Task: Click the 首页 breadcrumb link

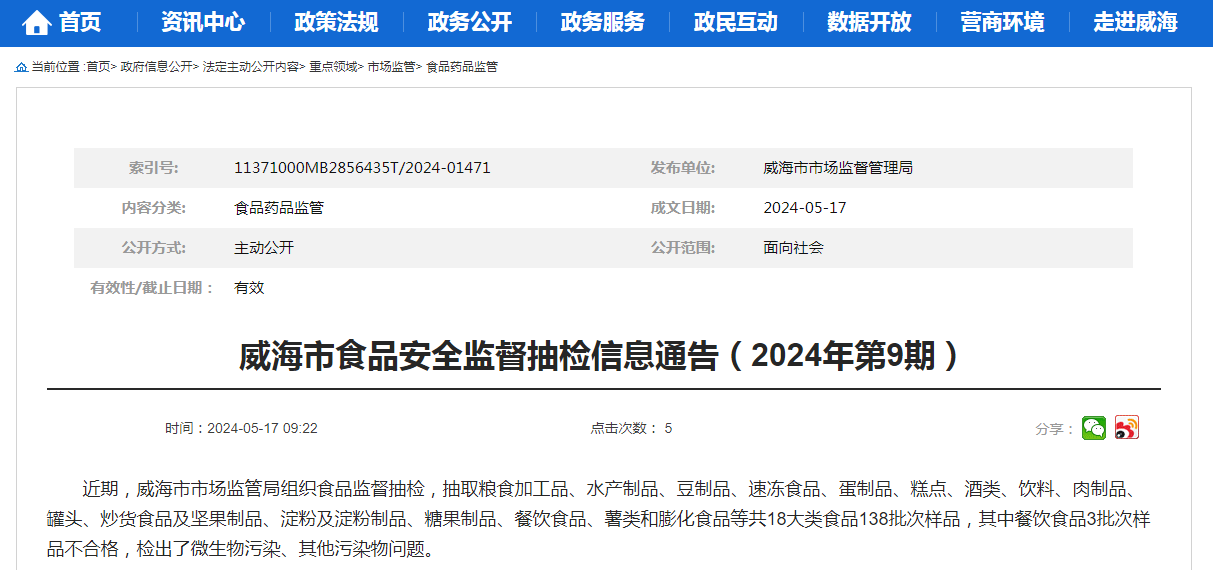Action: pos(98,67)
